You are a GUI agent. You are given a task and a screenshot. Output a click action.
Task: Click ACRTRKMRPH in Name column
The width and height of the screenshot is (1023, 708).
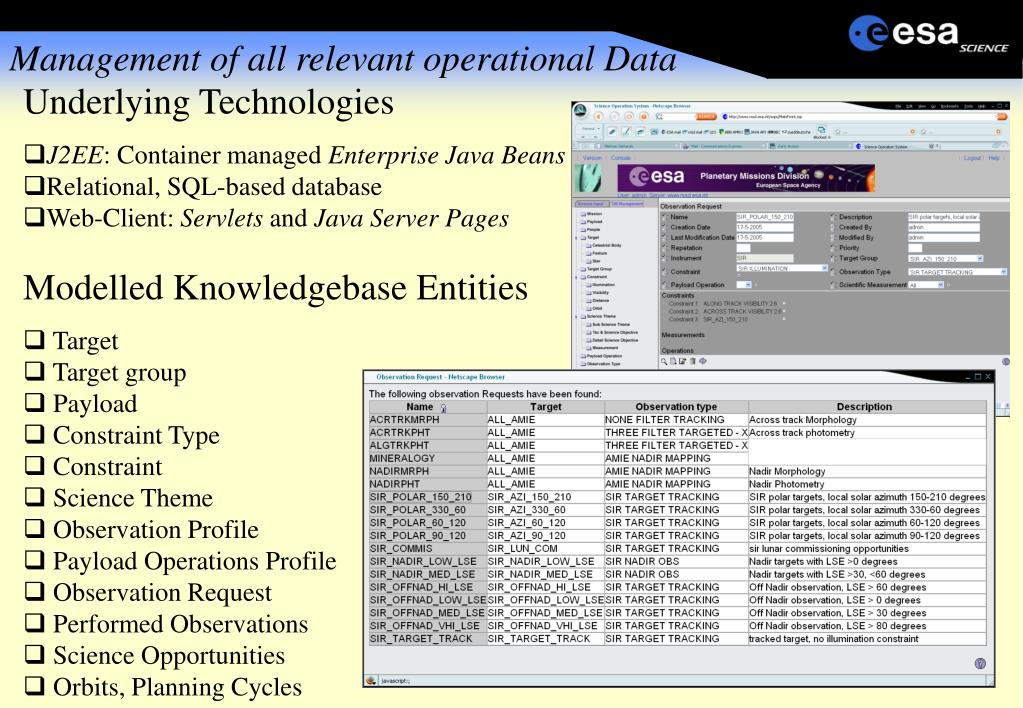click(x=405, y=420)
